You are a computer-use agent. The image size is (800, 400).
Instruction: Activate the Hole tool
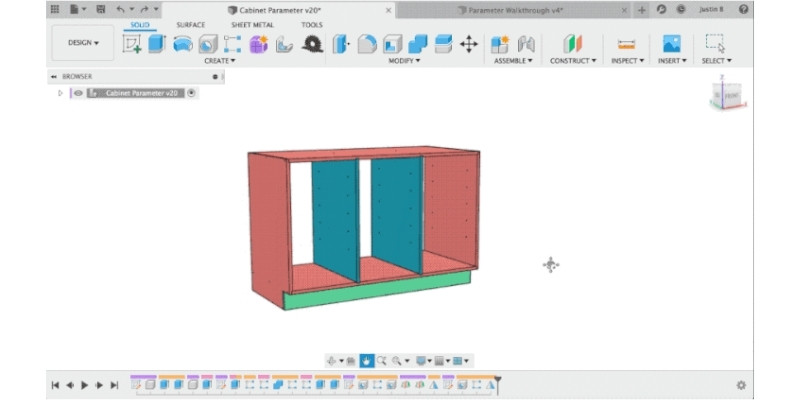[x=208, y=44]
